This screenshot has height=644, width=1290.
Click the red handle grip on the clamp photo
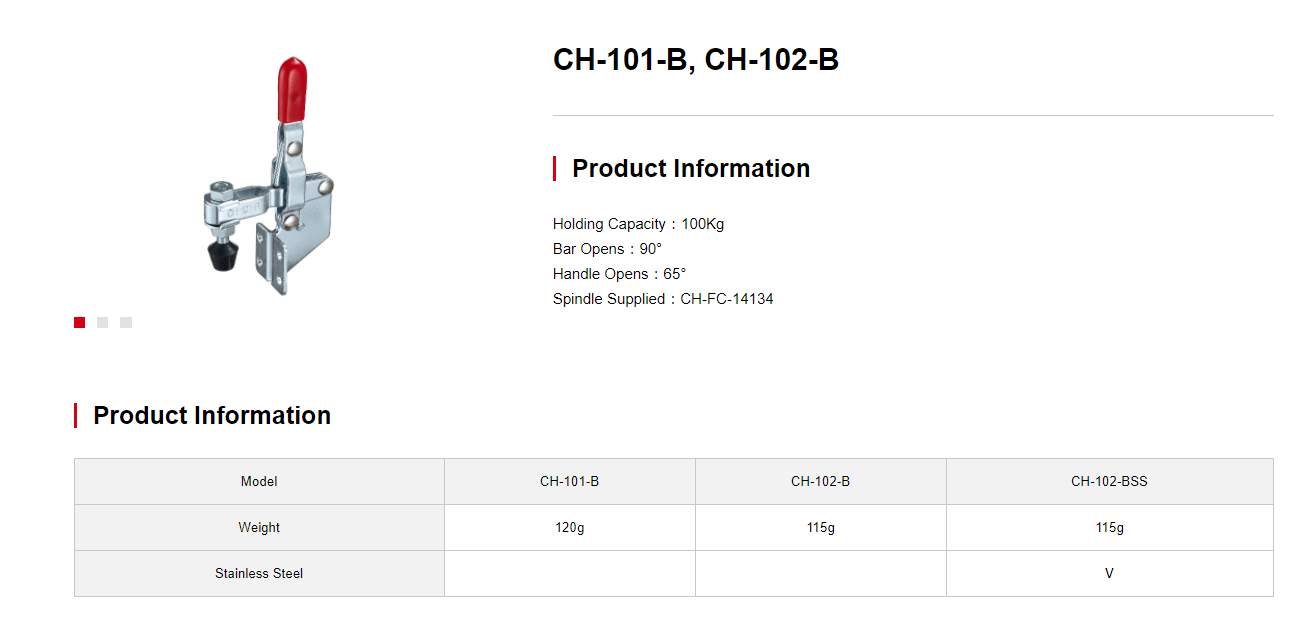(x=291, y=89)
